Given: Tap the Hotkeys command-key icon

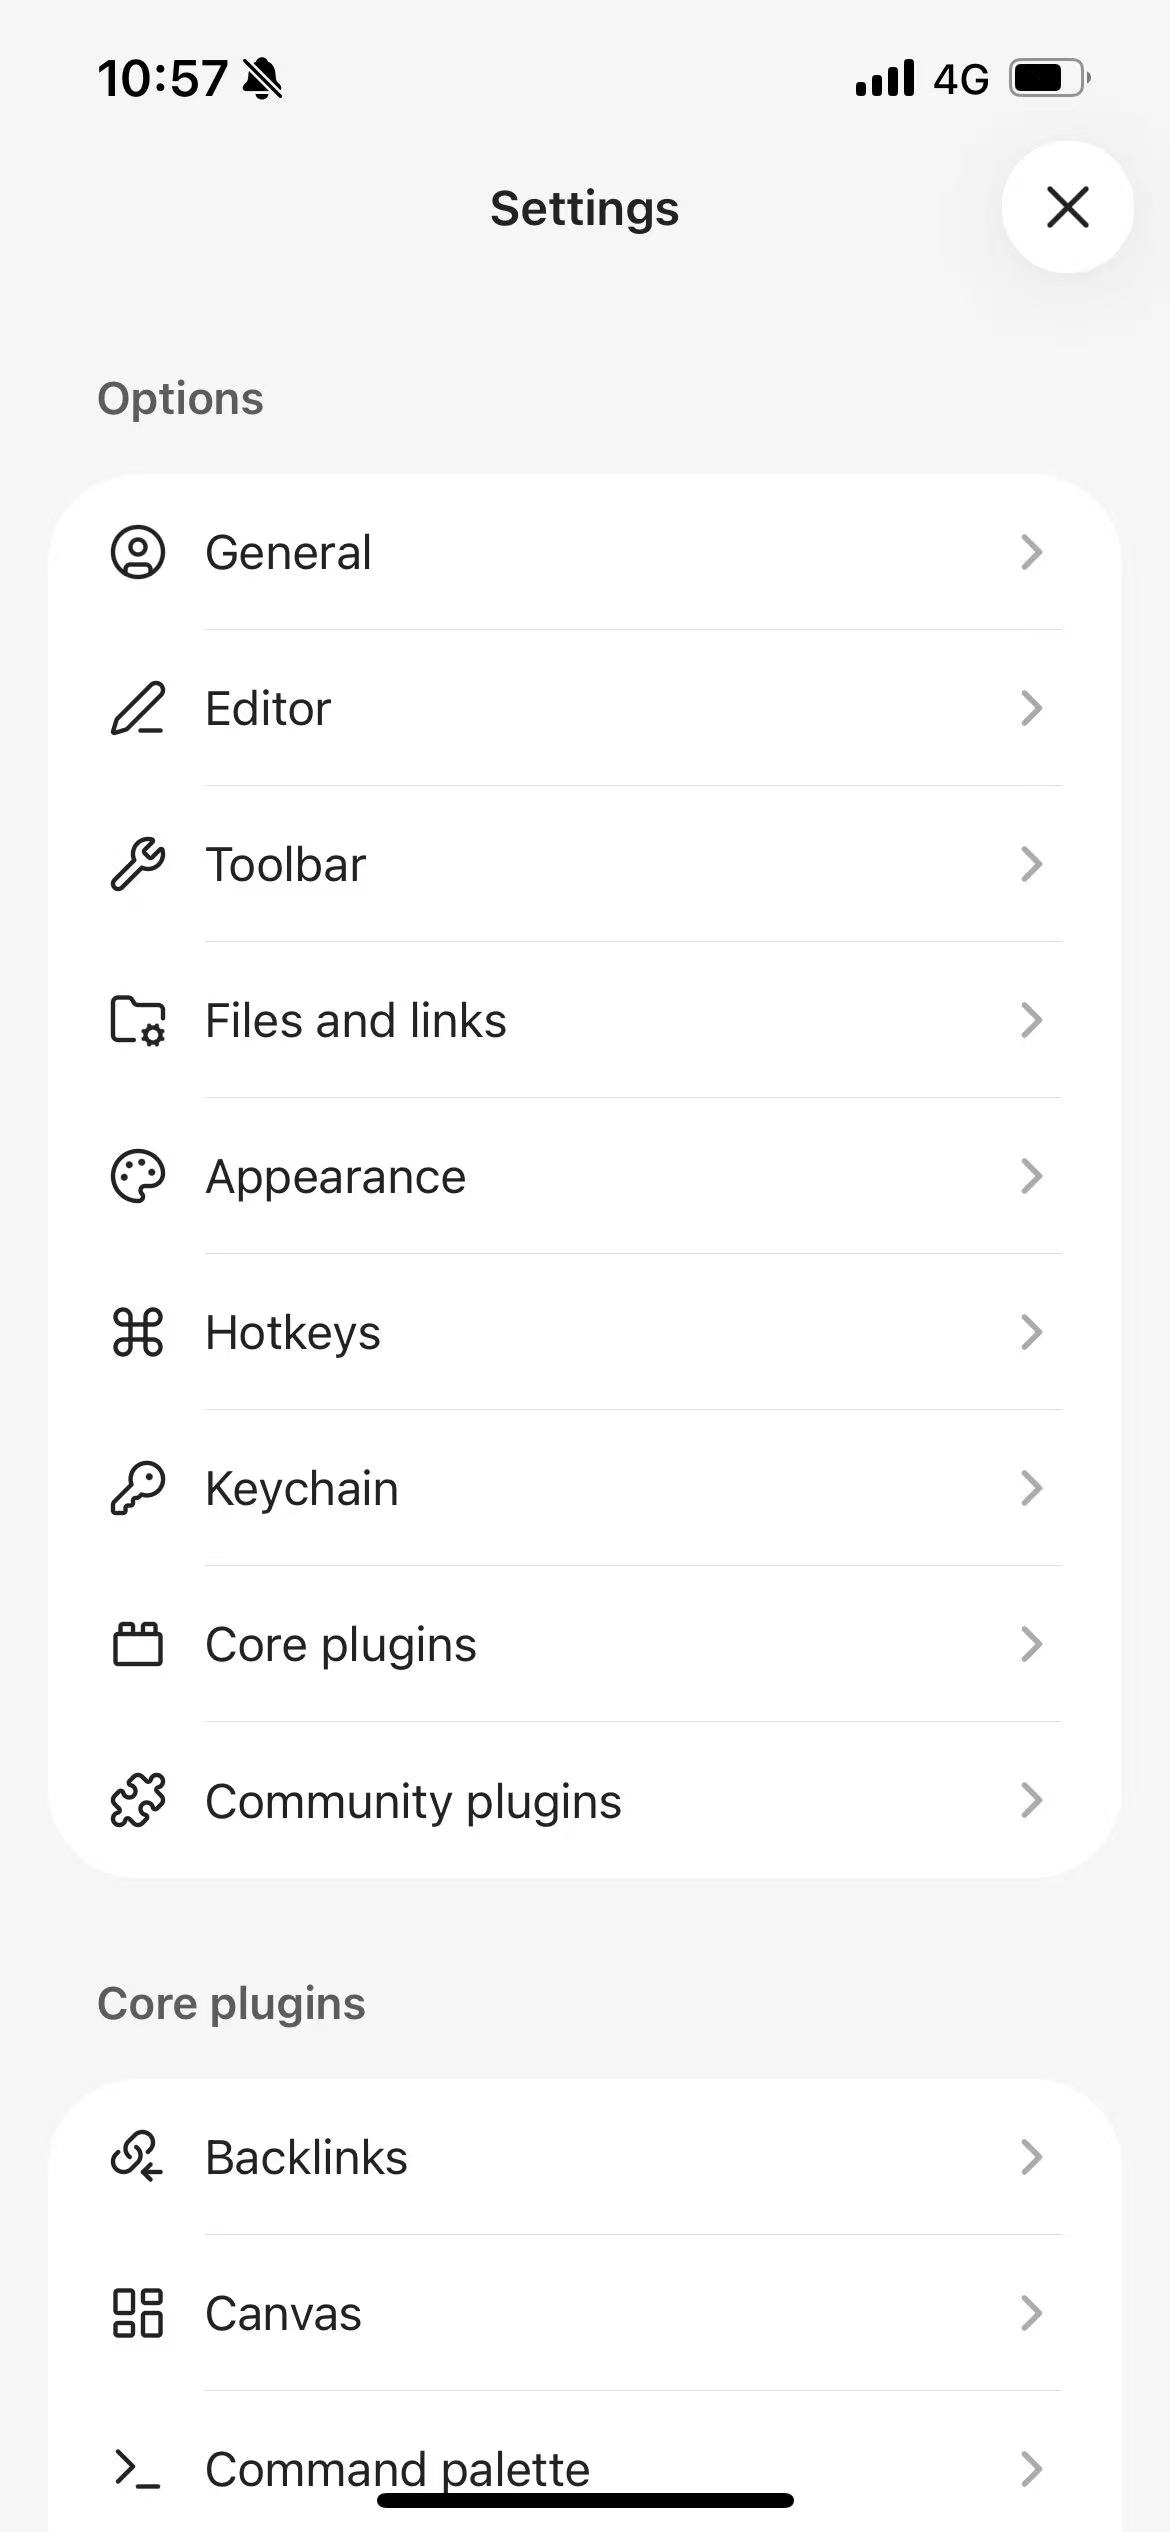Looking at the screenshot, I should (x=137, y=1332).
